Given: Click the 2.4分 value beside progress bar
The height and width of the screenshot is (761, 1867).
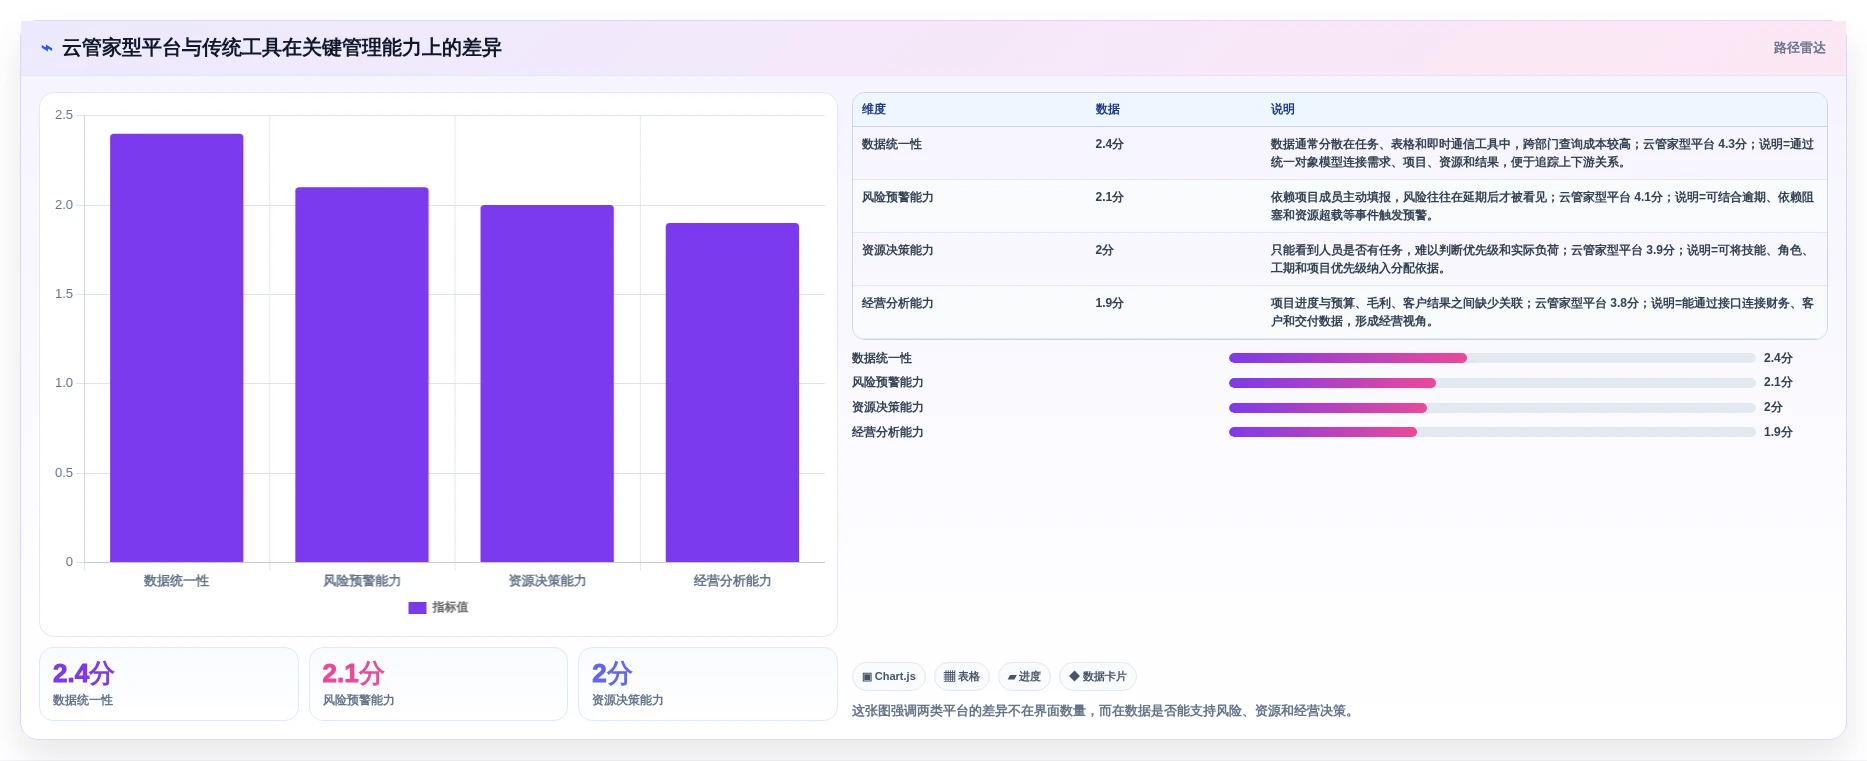Looking at the screenshot, I should [1778, 358].
